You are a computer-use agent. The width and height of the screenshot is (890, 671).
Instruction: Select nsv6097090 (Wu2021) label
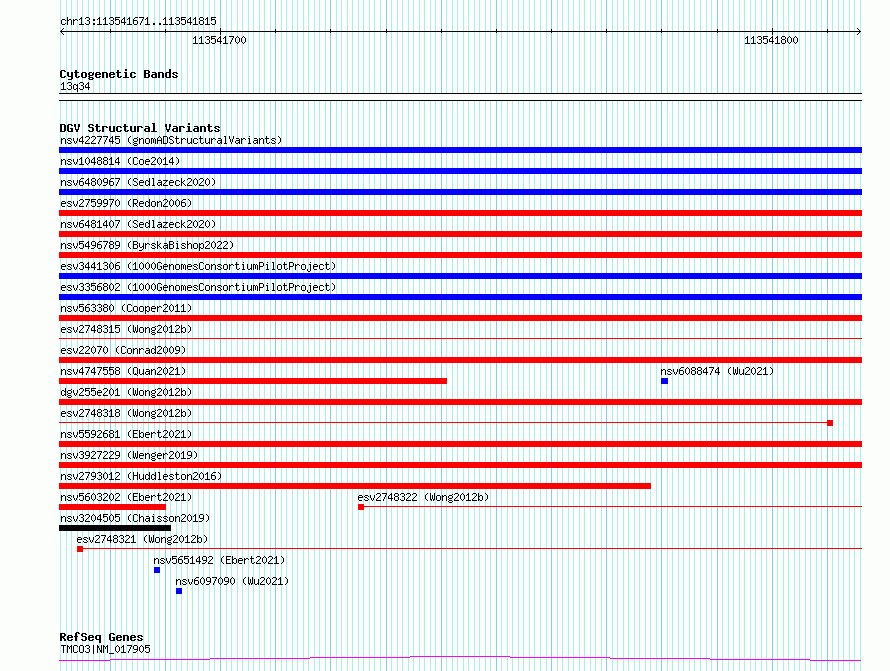coord(232,581)
